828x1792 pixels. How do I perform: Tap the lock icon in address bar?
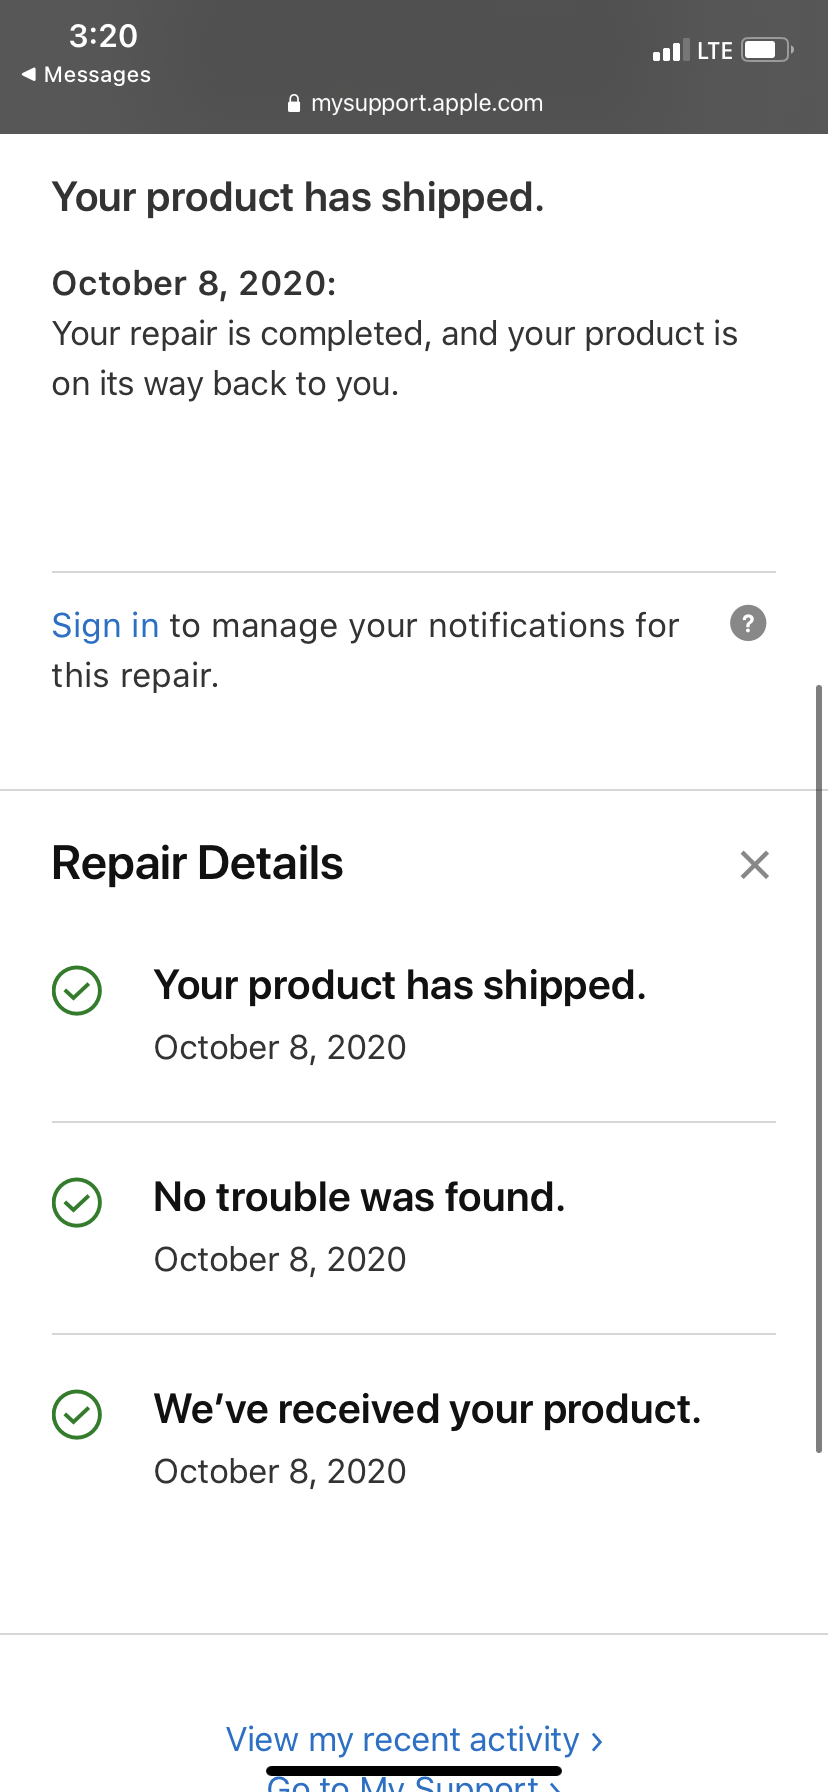click(x=294, y=103)
